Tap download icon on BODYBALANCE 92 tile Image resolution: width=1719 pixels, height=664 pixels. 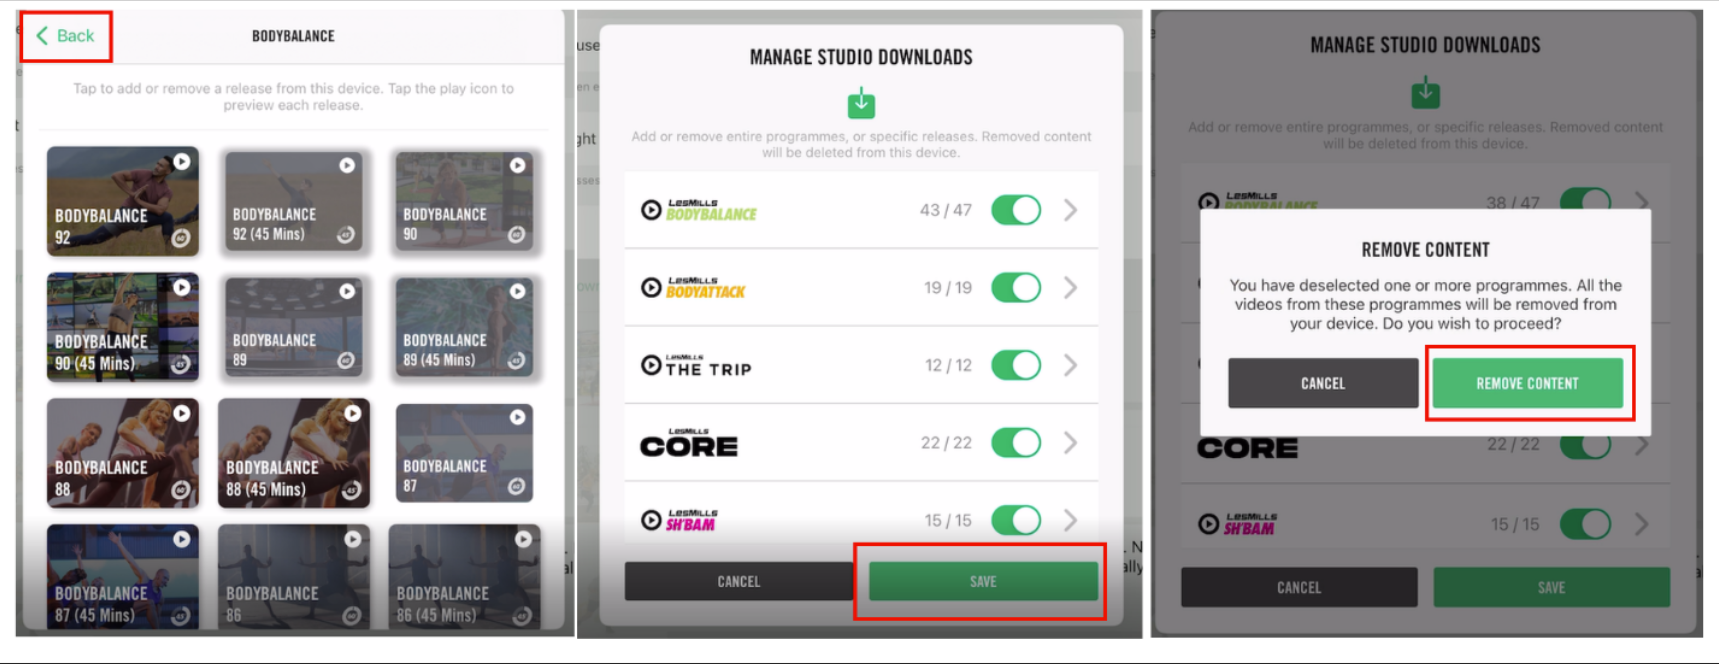[181, 238]
